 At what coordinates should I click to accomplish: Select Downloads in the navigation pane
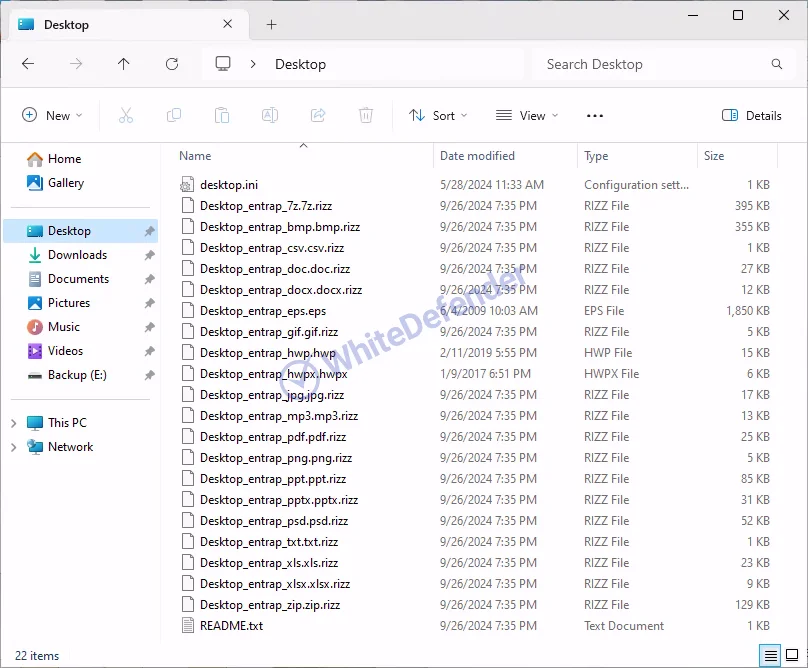coord(77,255)
